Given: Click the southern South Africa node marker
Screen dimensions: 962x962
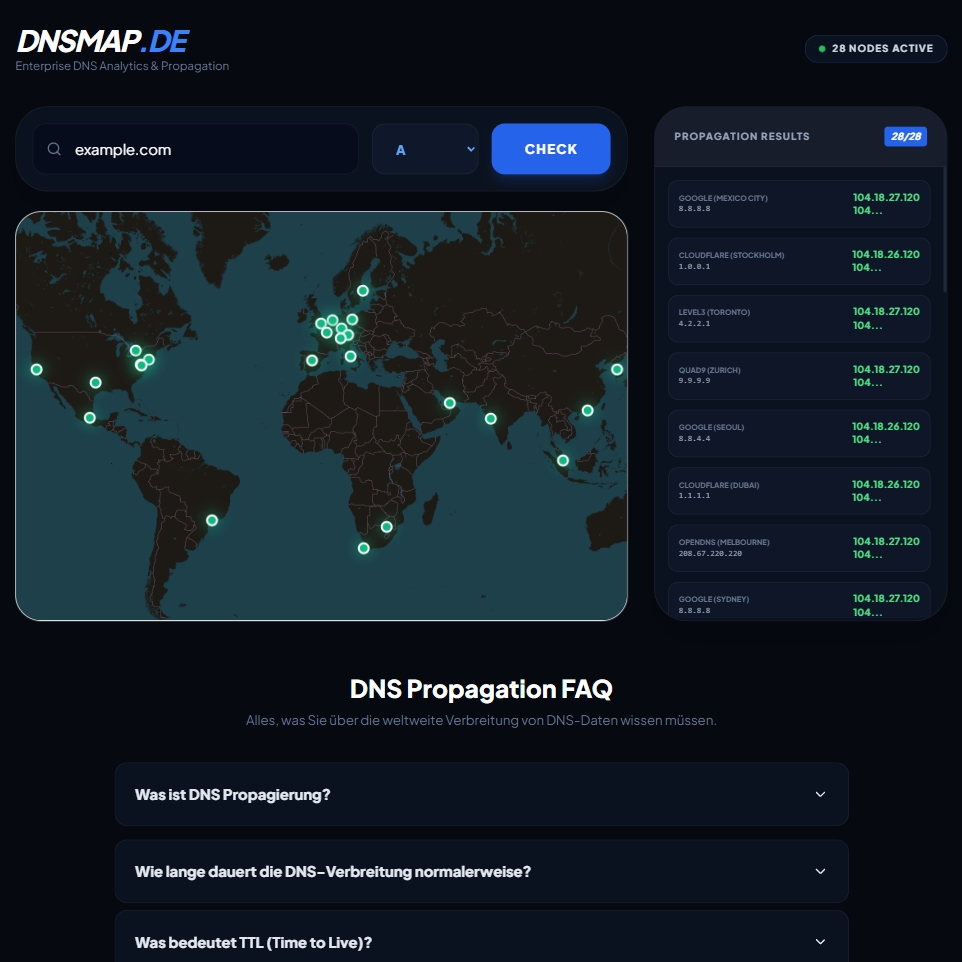Looking at the screenshot, I should pos(362,547).
